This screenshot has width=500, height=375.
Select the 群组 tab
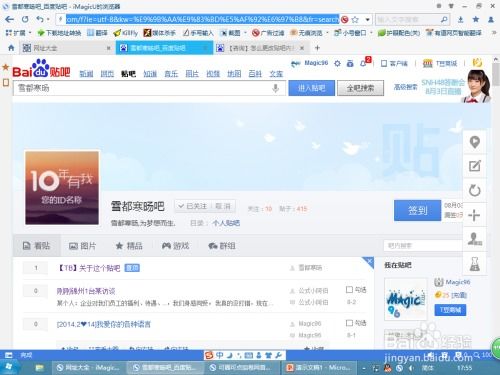[222, 246]
